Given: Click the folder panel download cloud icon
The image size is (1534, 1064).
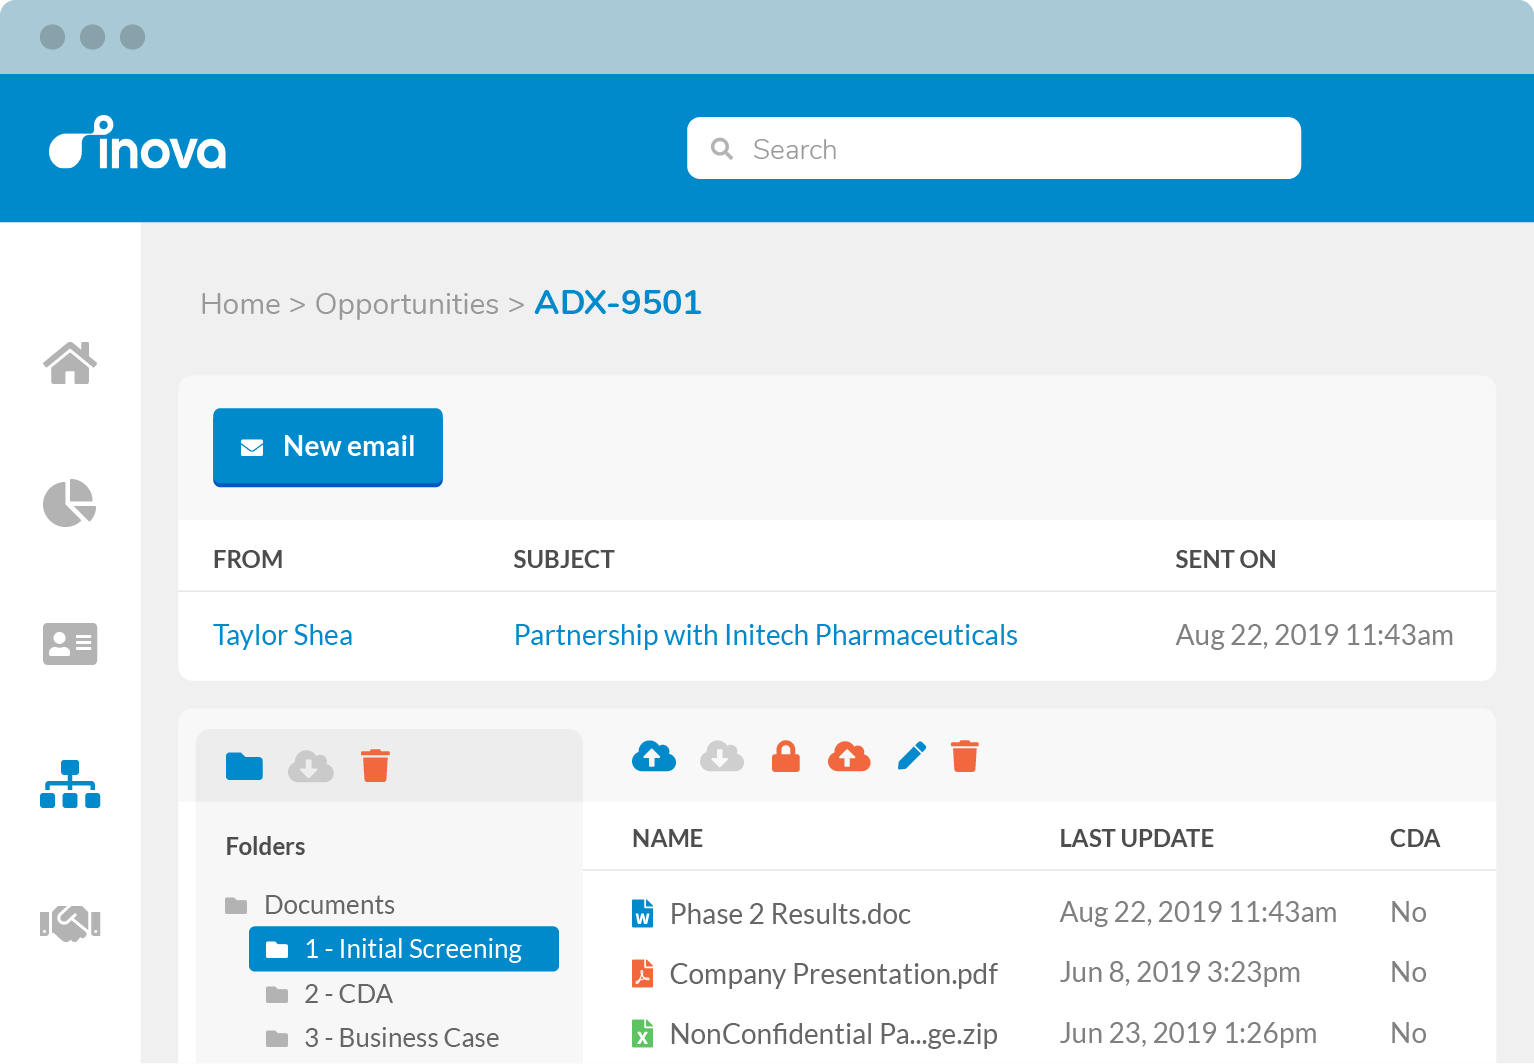Looking at the screenshot, I should click(x=311, y=766).
